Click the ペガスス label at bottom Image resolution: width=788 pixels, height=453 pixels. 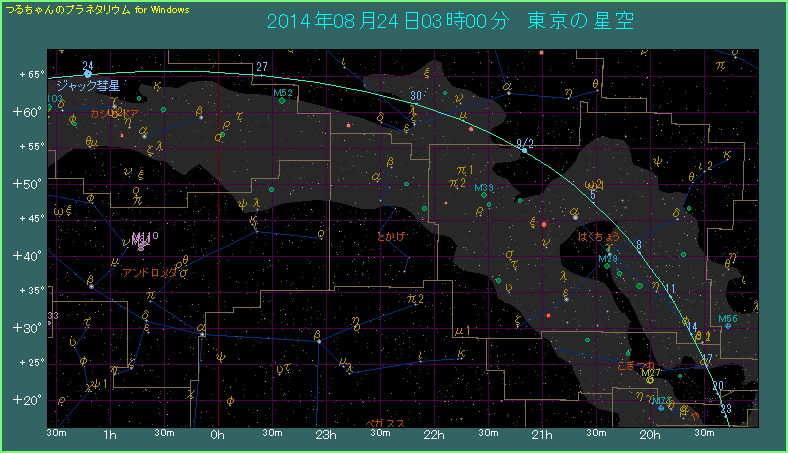click(x=385, y=423)
